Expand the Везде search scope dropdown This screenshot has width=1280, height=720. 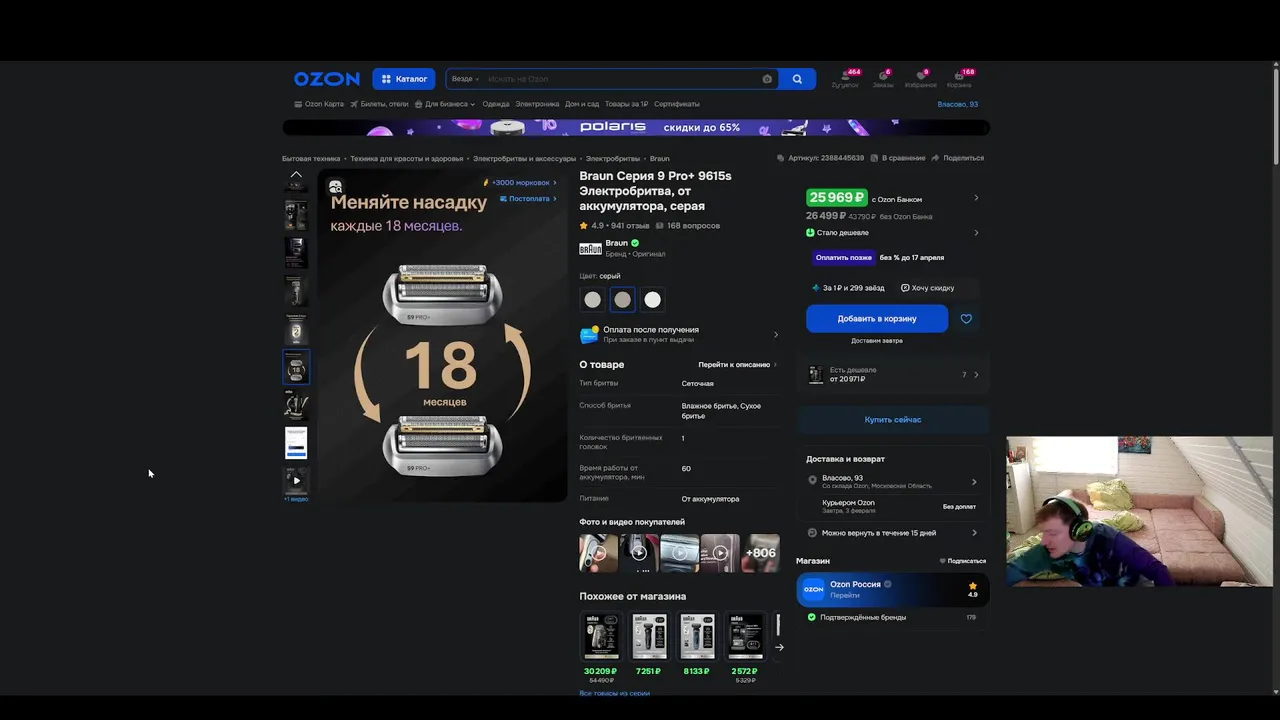tap(465, 79)
